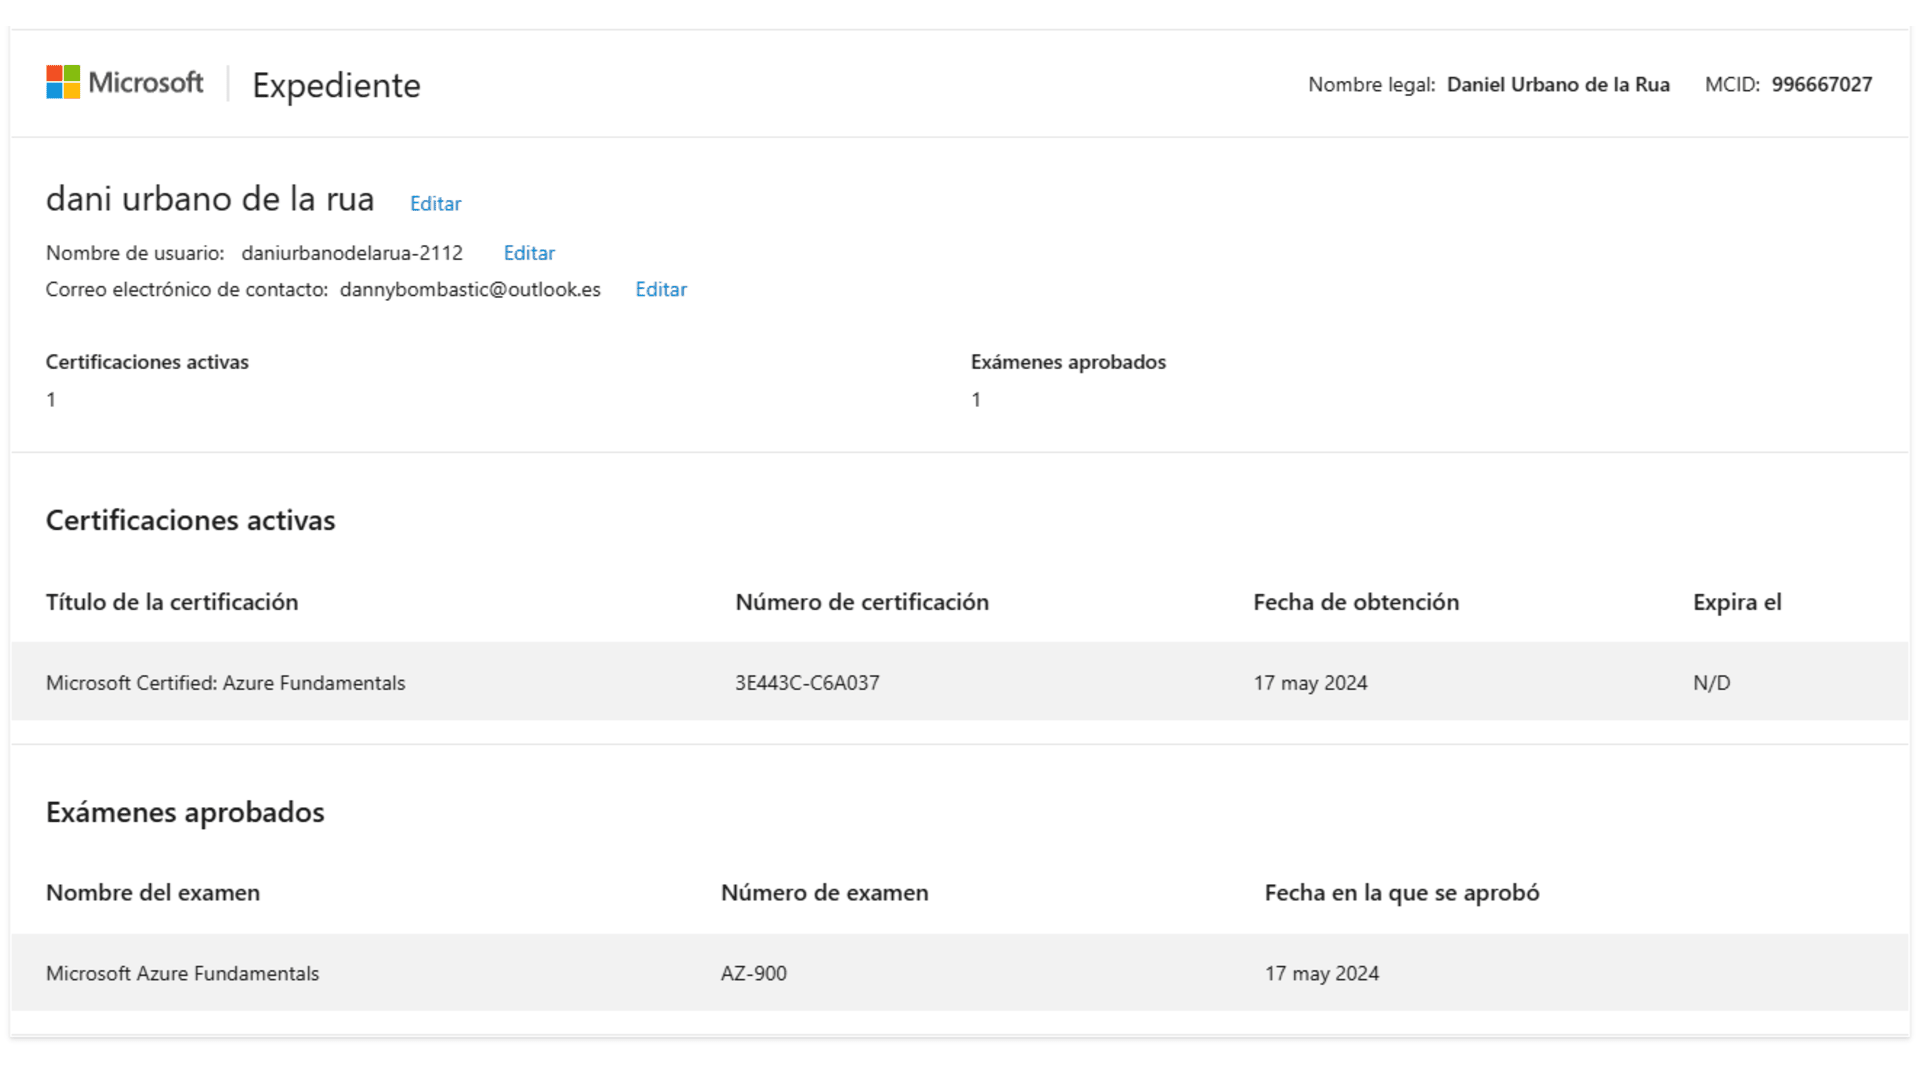
Task: Select the Expediente page title
Action: click(x=336, y=85)
